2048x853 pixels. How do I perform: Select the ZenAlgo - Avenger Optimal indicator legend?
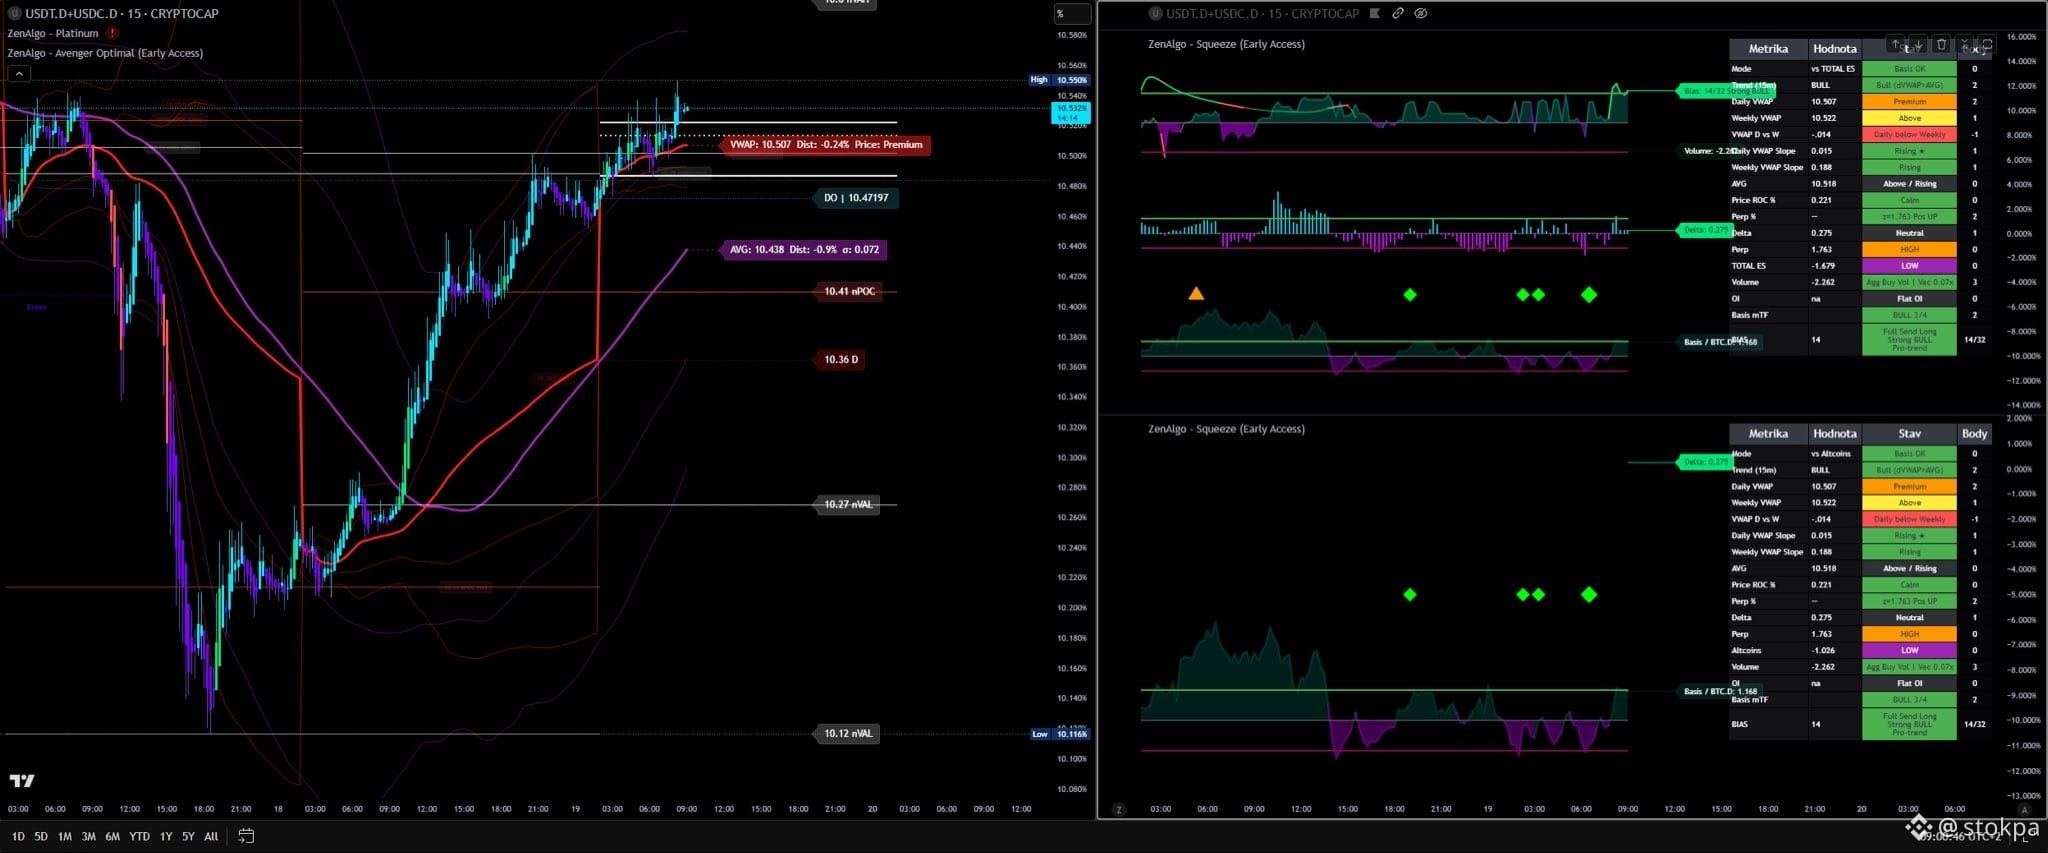[x=105, y=53]
